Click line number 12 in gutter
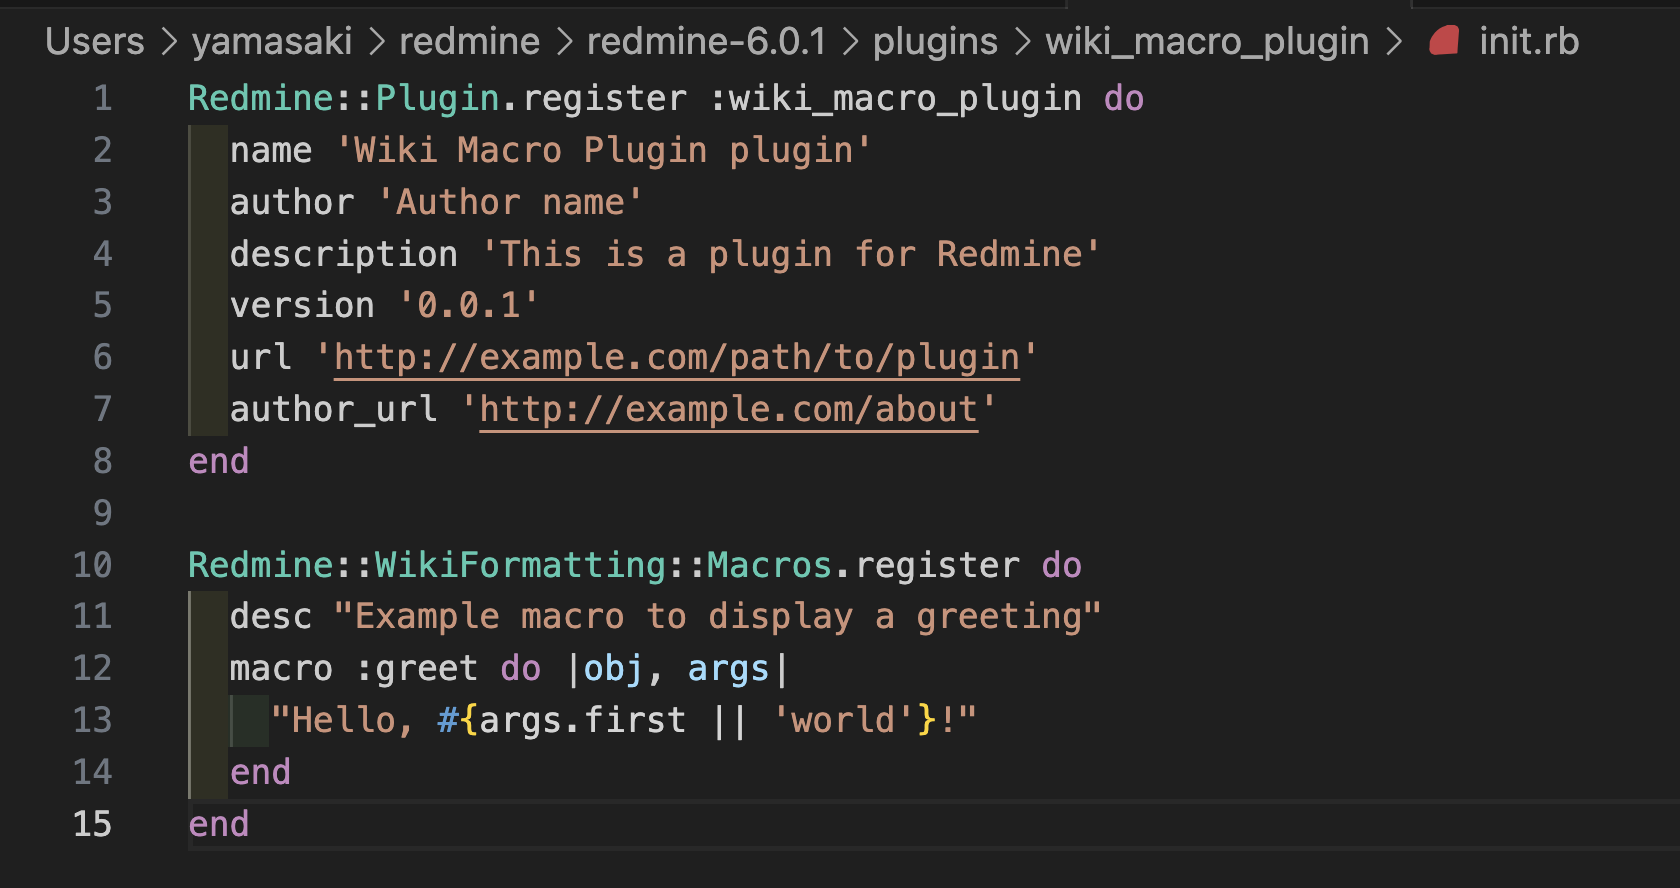The width and height of the screenshot is (1680, 888). [92, 668]
